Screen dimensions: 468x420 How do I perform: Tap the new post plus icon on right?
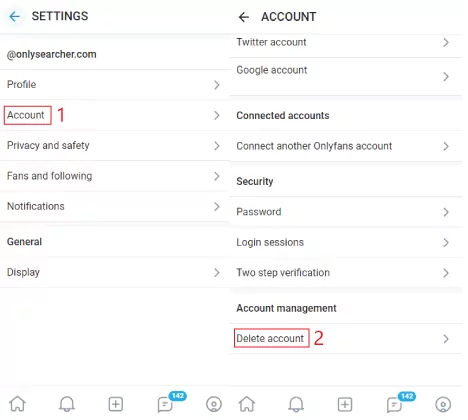345,405
